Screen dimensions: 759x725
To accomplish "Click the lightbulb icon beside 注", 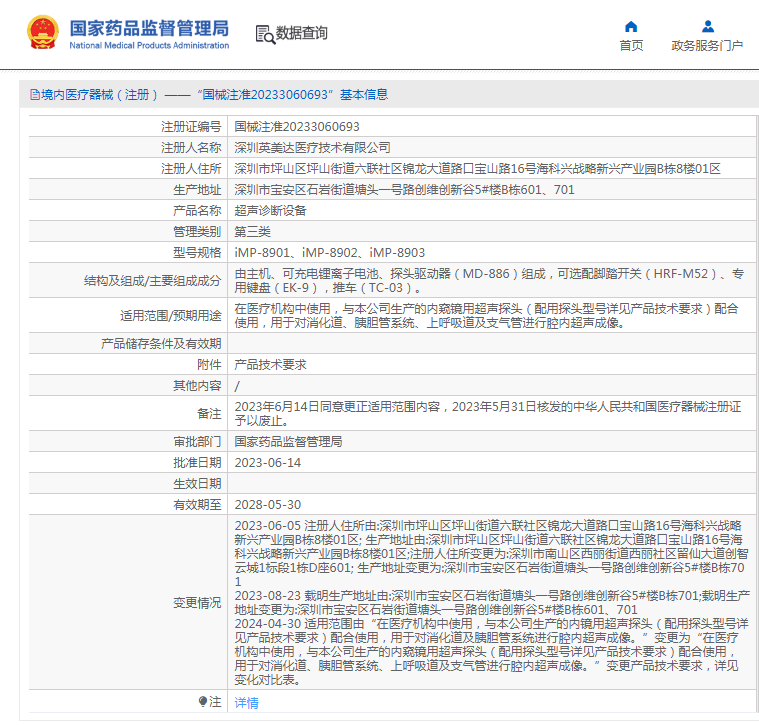I will point(203,702).
